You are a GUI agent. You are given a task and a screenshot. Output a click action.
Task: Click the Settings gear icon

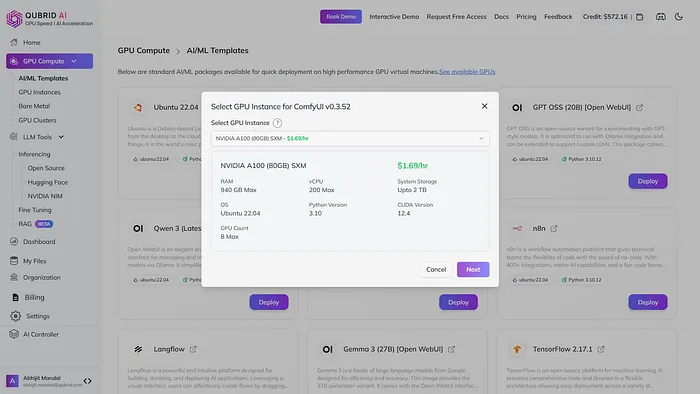tap(16, 316)
